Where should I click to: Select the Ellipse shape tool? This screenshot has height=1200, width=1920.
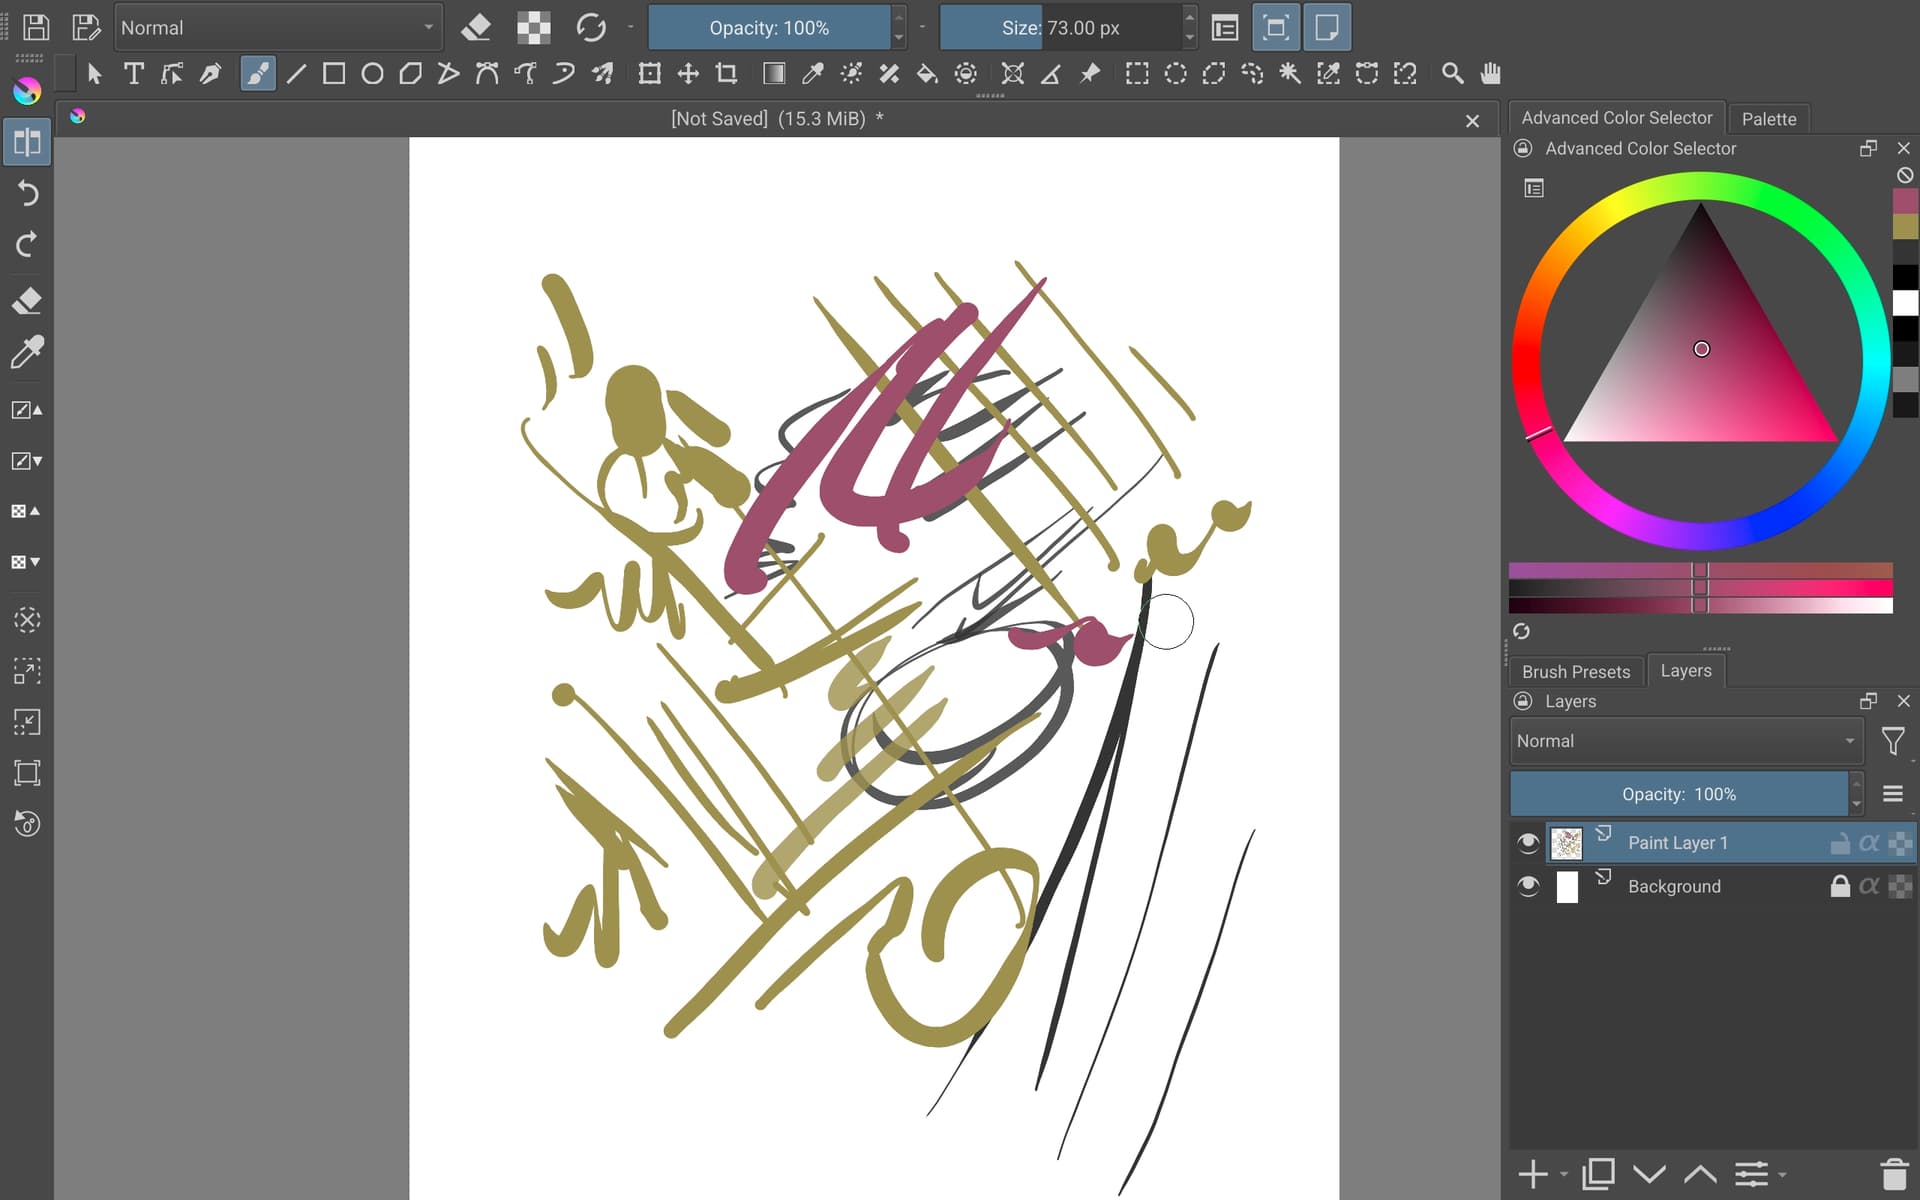point(372,74)
